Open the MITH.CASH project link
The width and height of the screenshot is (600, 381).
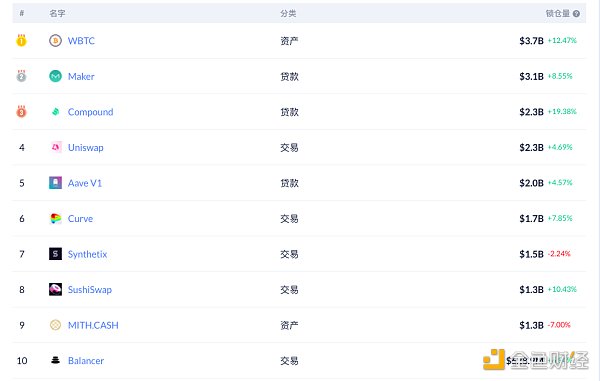93,325
